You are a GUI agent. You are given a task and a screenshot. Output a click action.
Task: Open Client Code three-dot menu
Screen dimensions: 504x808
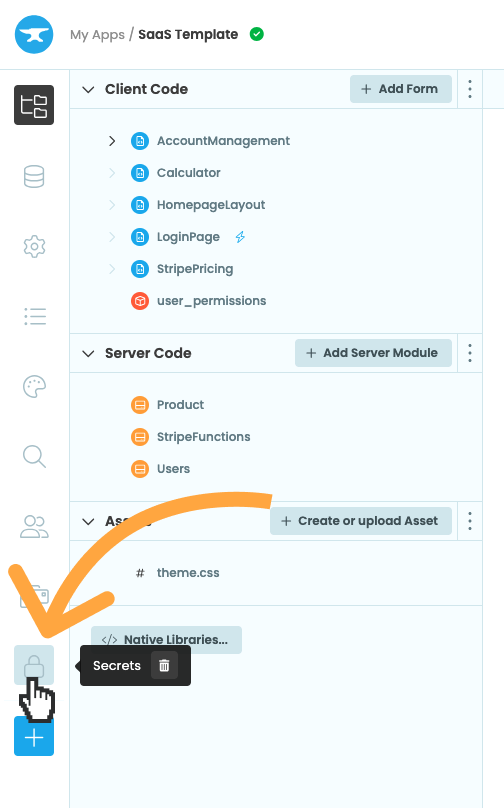(x=470, y=89)
